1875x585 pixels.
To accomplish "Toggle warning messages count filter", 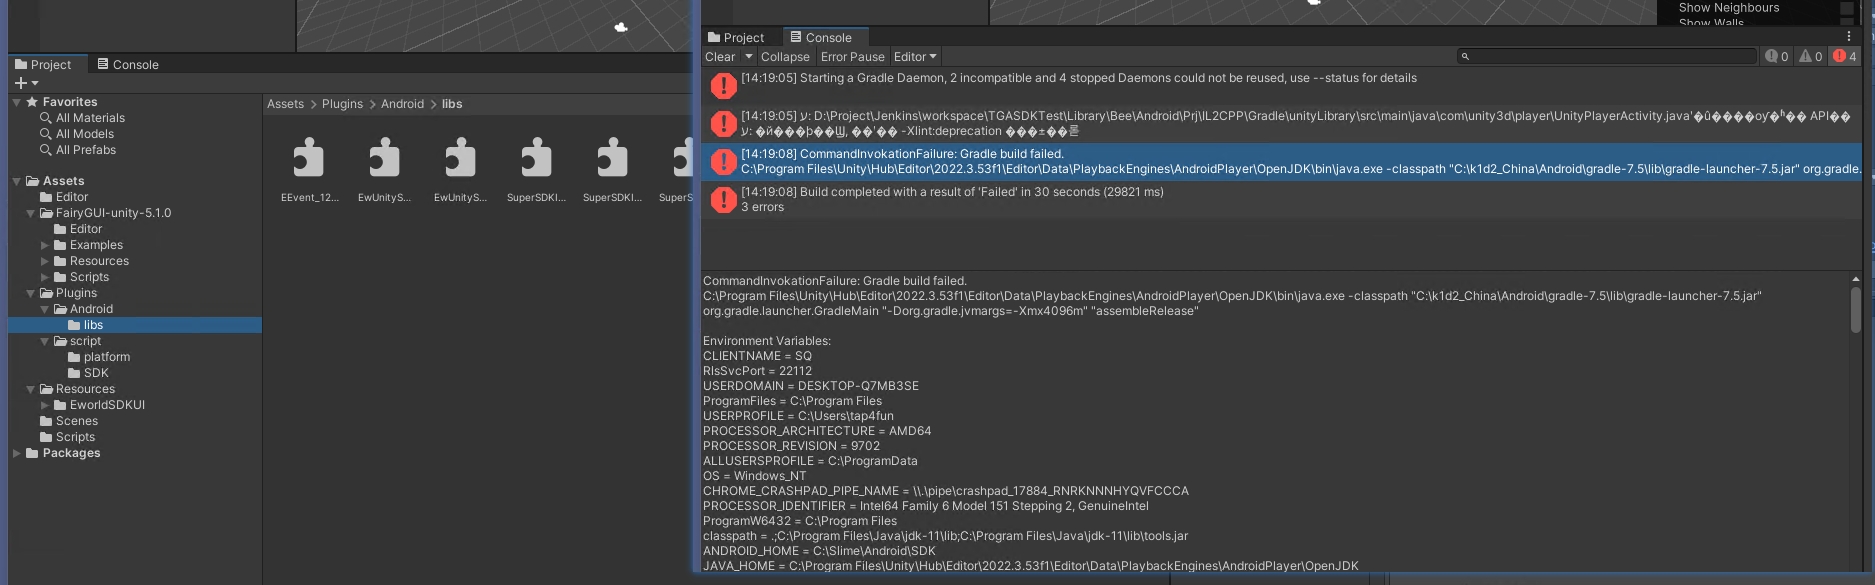I will tap(1811, 57).
